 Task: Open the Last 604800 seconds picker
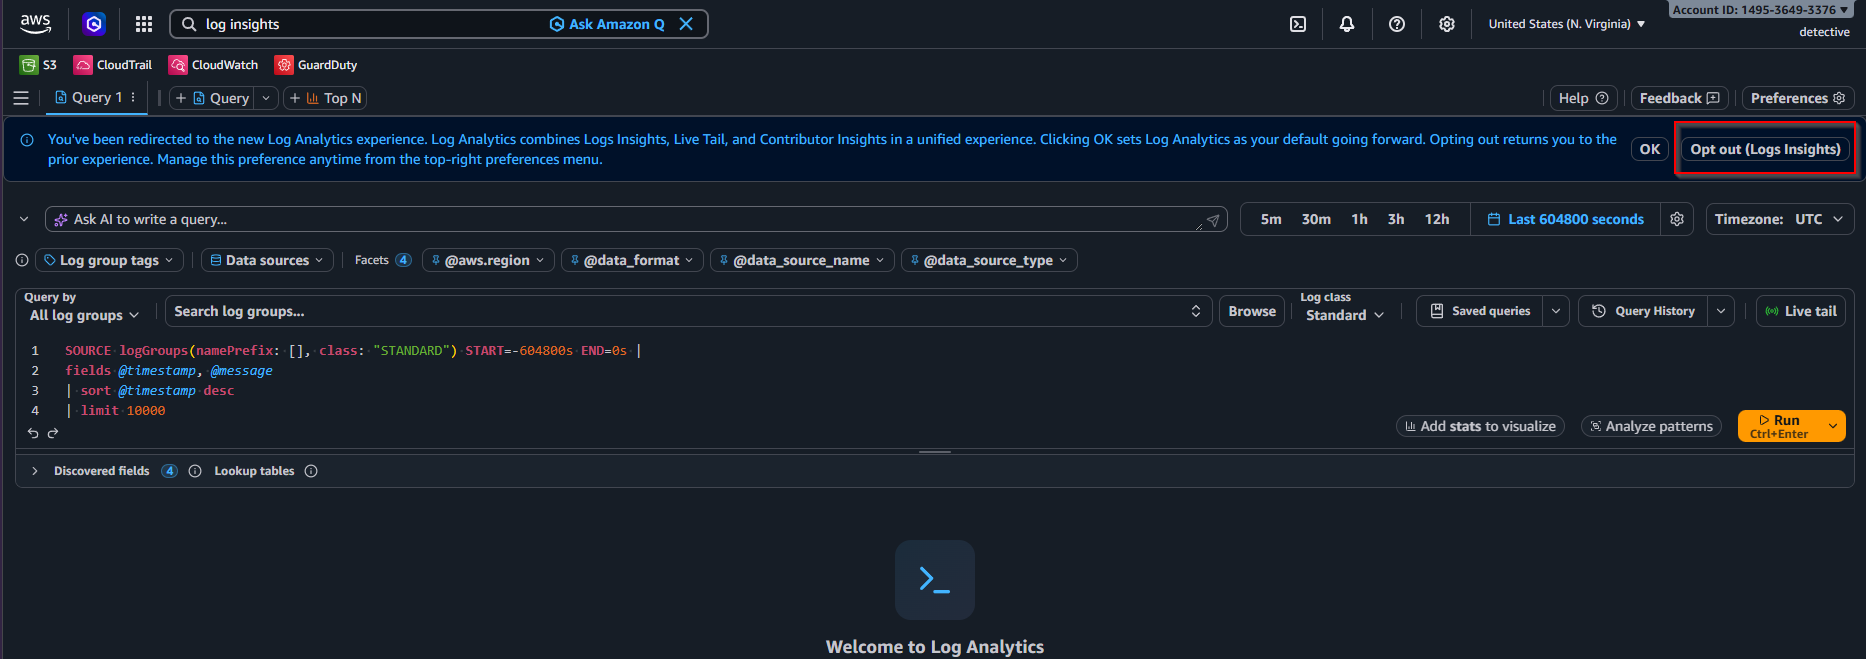1565,219
